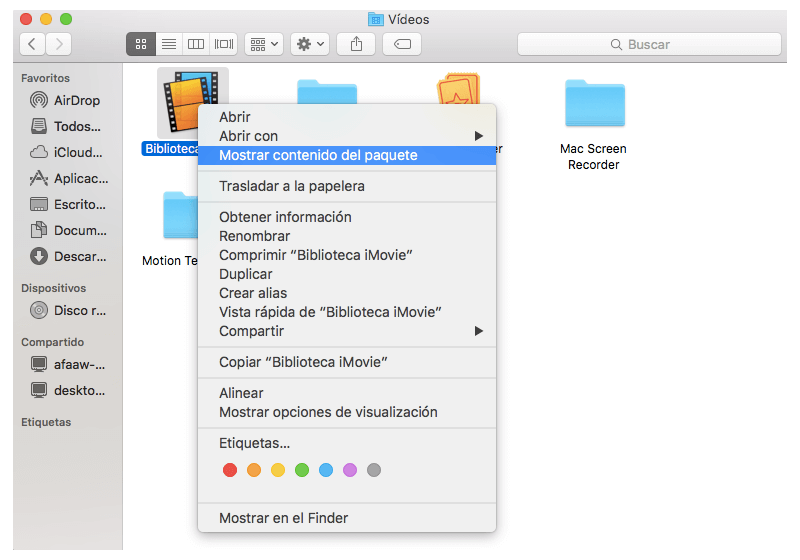Apply the gray tag color
Viewport: 800px width, 560px height.
coord(373,470)
